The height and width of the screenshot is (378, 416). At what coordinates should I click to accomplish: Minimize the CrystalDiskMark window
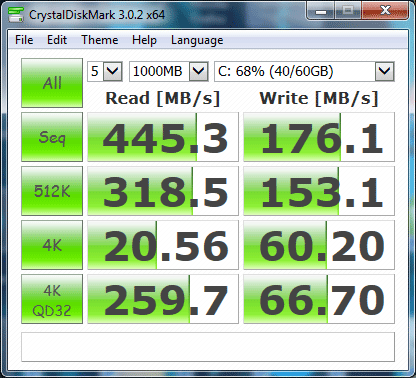pos(321,12)
